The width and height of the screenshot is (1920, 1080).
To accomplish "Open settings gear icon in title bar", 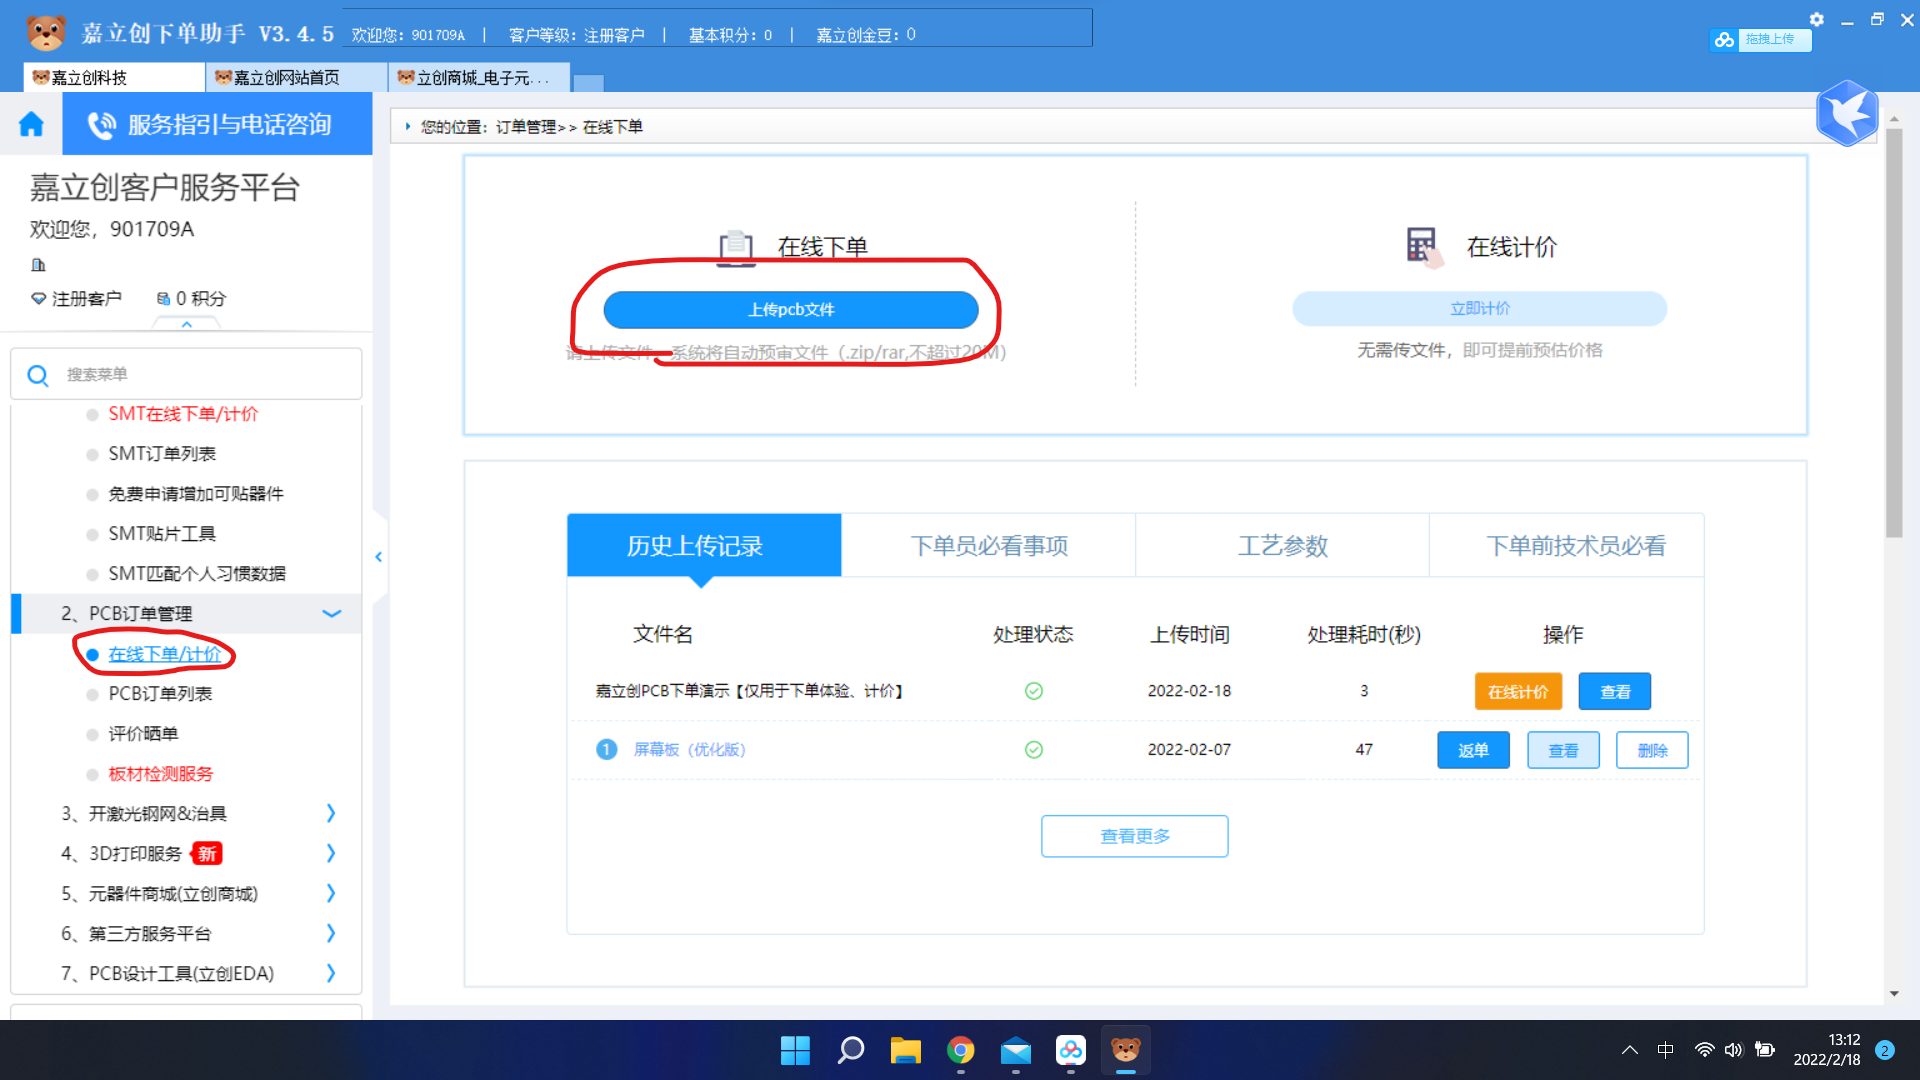I will click(x=1817, y=19).
